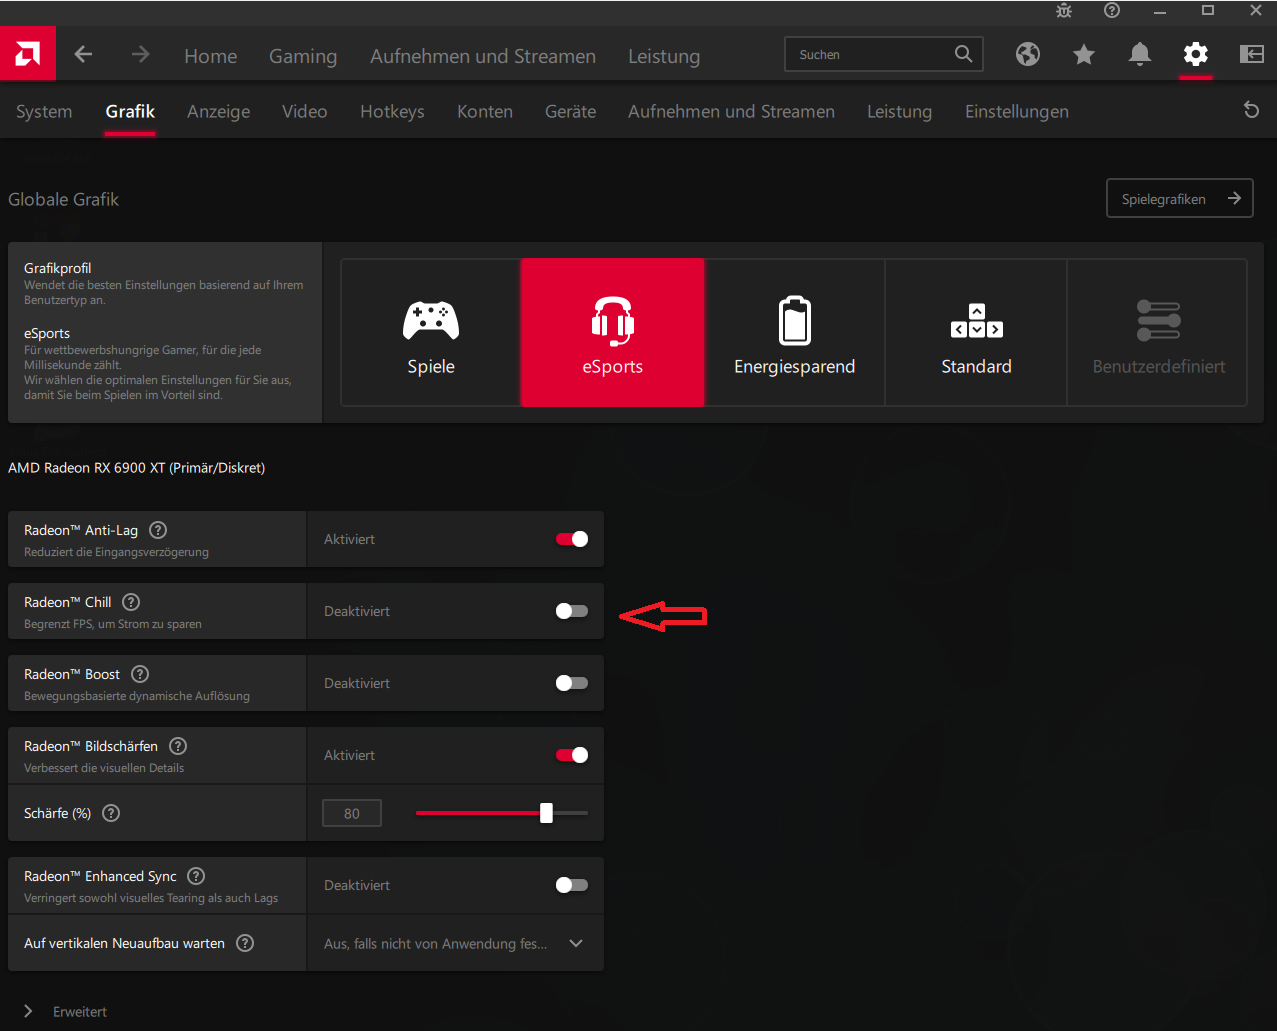The image size is (1277, 1031).
Task: Click the Globale Grafik heading
Action: (x=63, y=199)
